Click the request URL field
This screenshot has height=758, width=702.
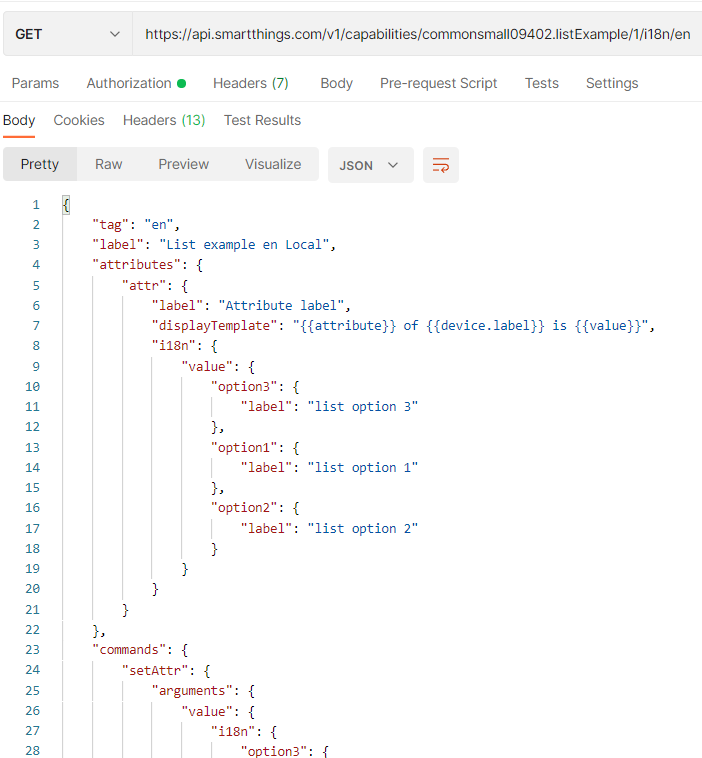417,34
